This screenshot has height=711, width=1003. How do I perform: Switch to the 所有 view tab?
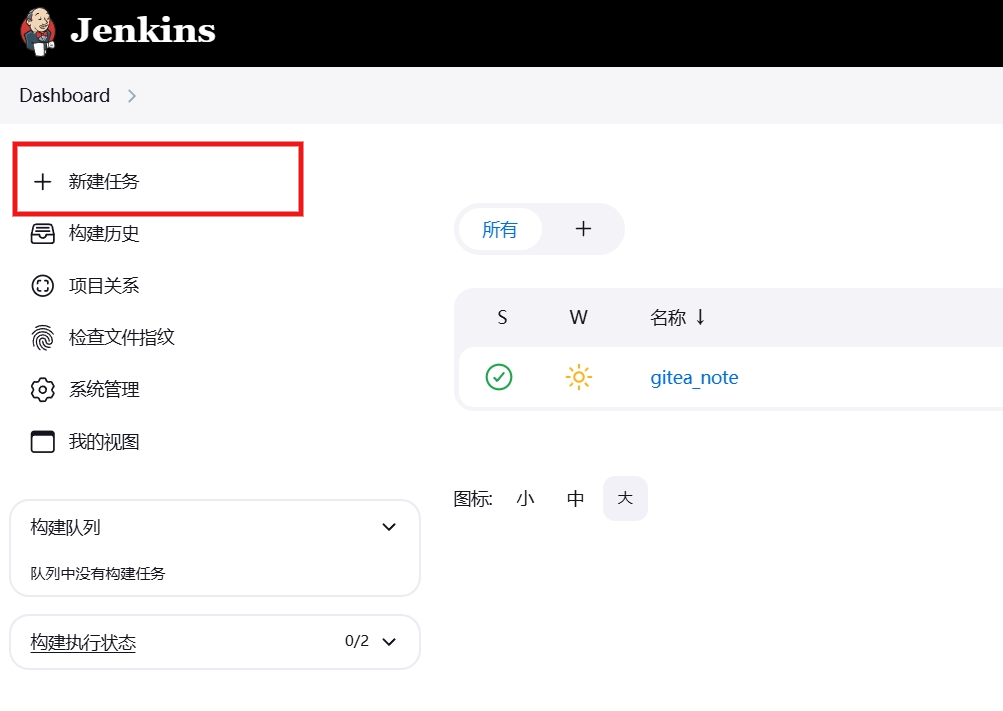500,229
